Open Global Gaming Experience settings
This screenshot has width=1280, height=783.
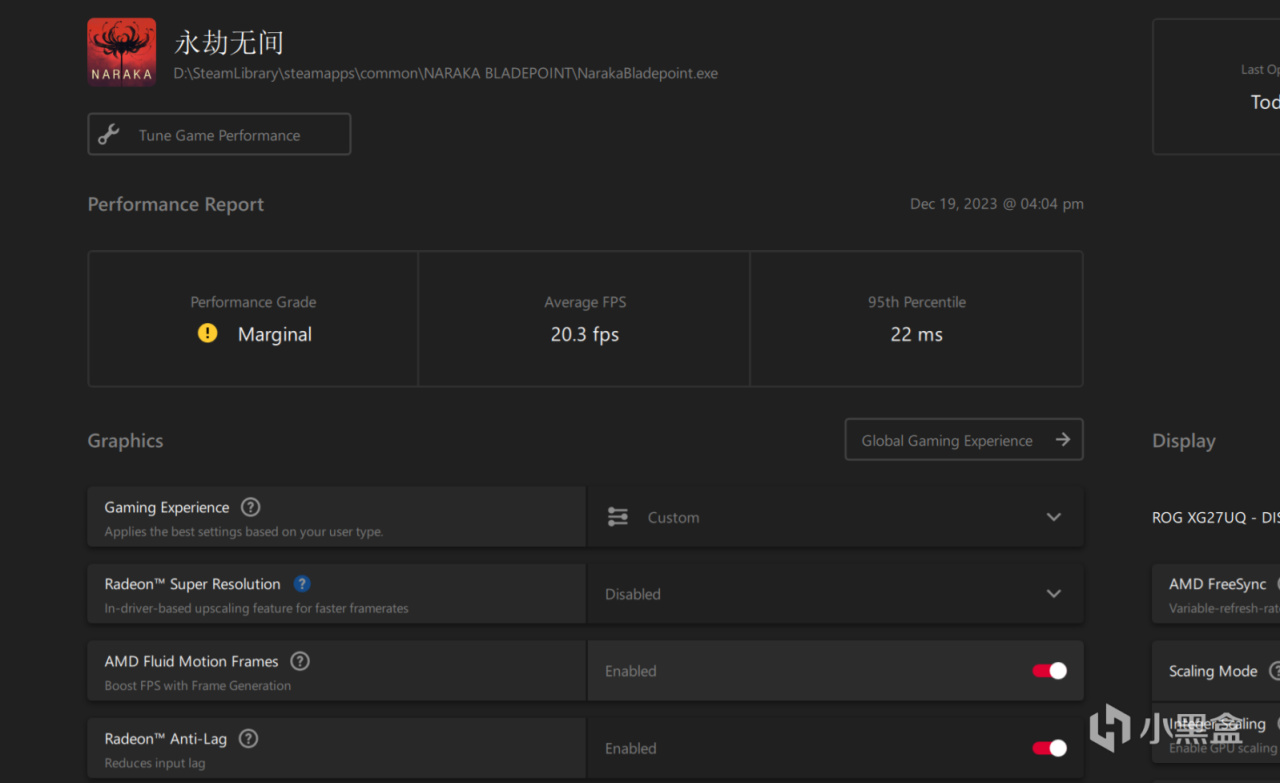pos(964,440)
